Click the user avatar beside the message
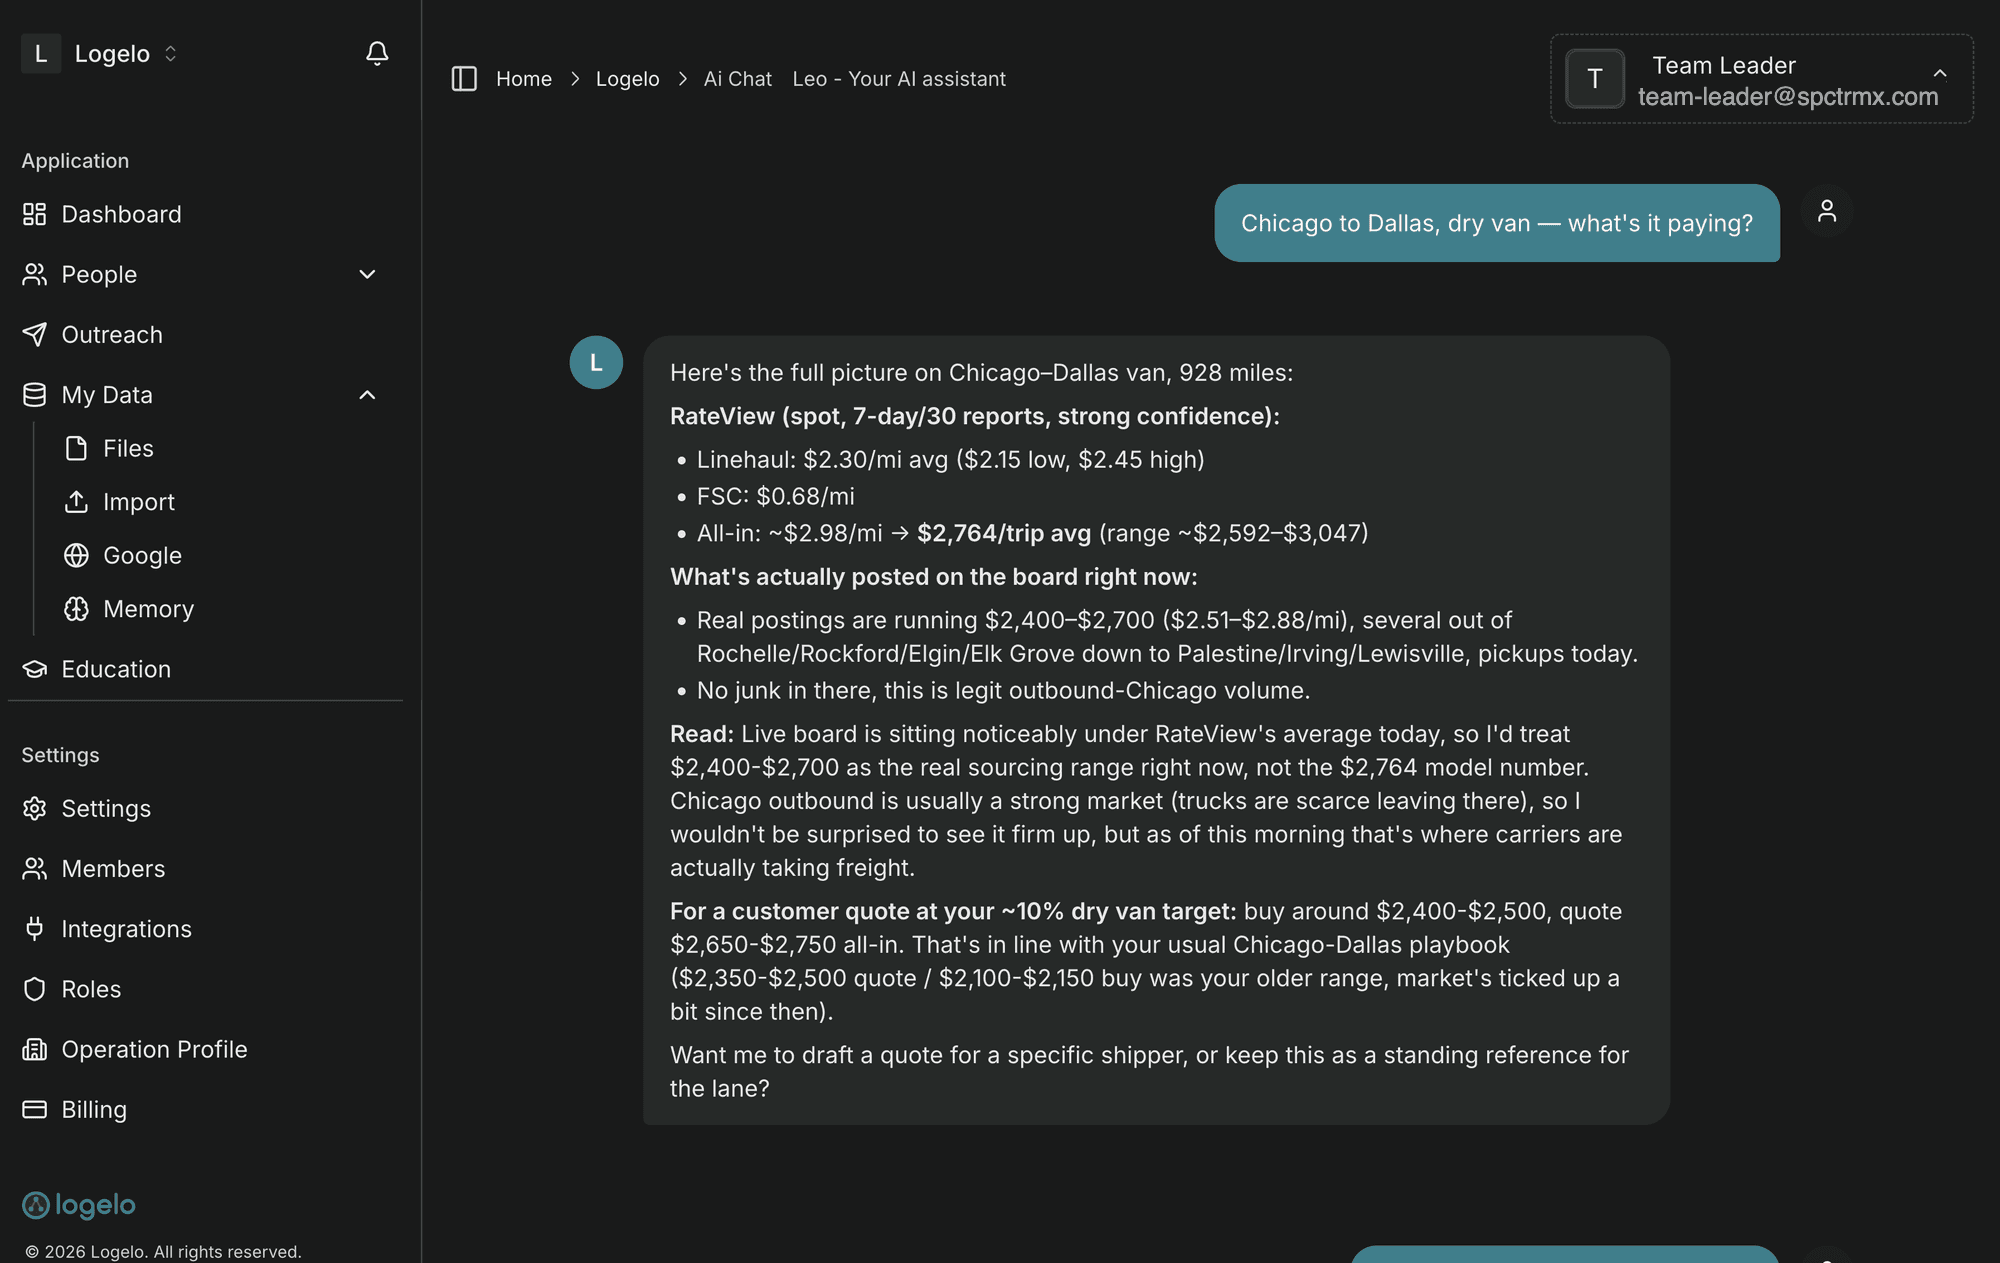 (1826, 212)
